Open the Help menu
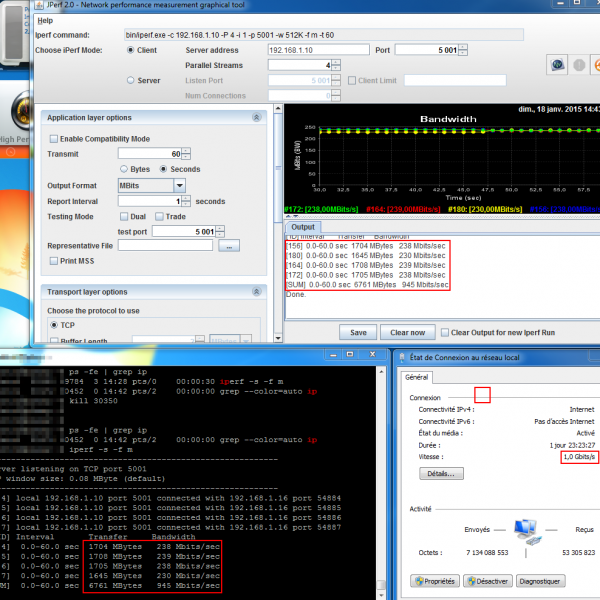600x600 pixels. (45, 20)
